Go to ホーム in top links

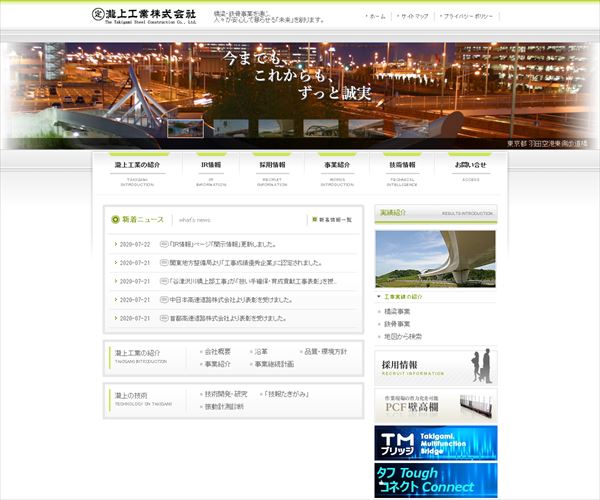pos(377,16)
